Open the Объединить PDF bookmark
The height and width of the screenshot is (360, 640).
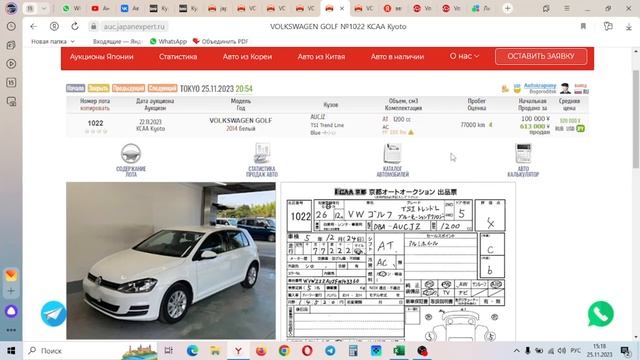coord(220,41)
